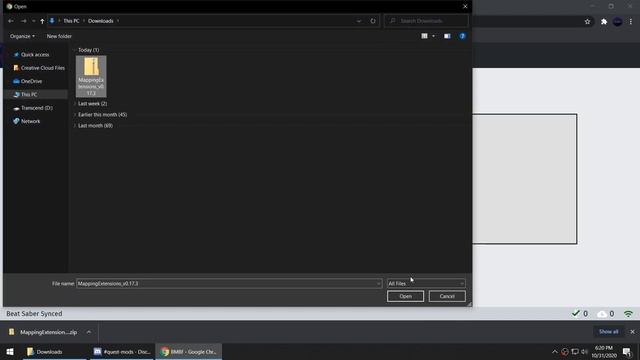640x360 pixels.
Task: Open Windows Start menu
Action: point(10,352)
